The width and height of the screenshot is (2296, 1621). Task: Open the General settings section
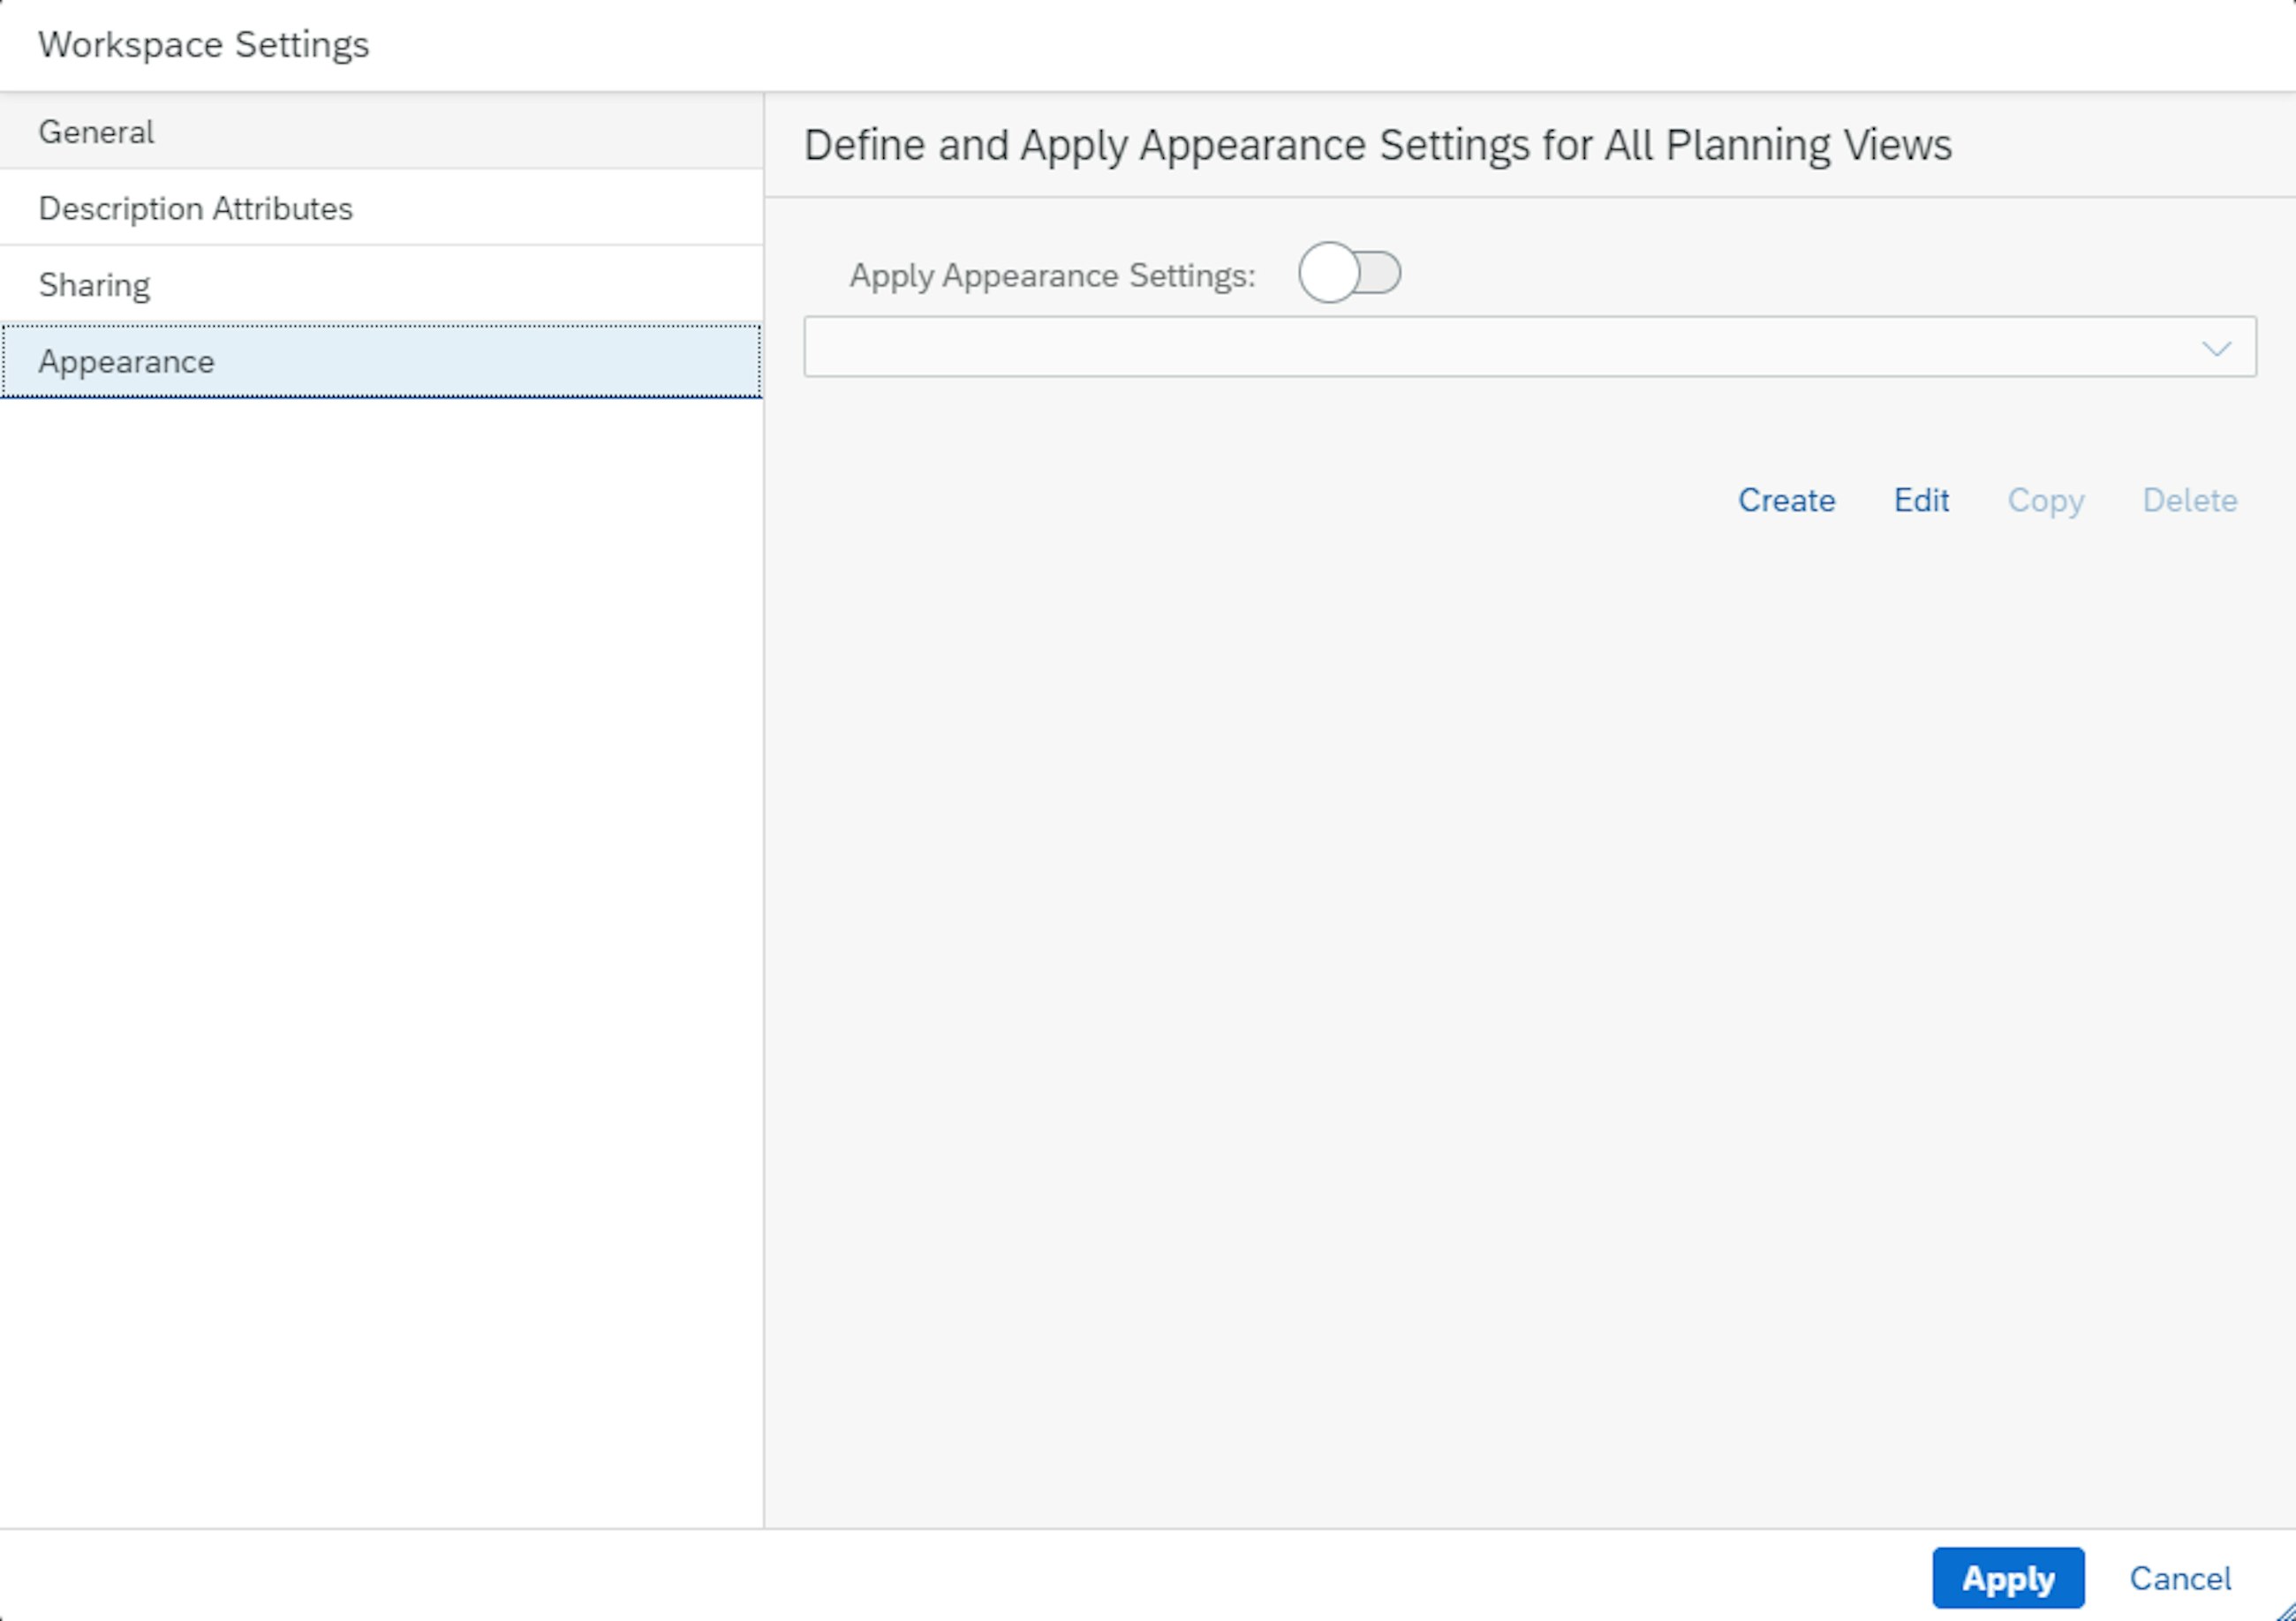(96, 132)
